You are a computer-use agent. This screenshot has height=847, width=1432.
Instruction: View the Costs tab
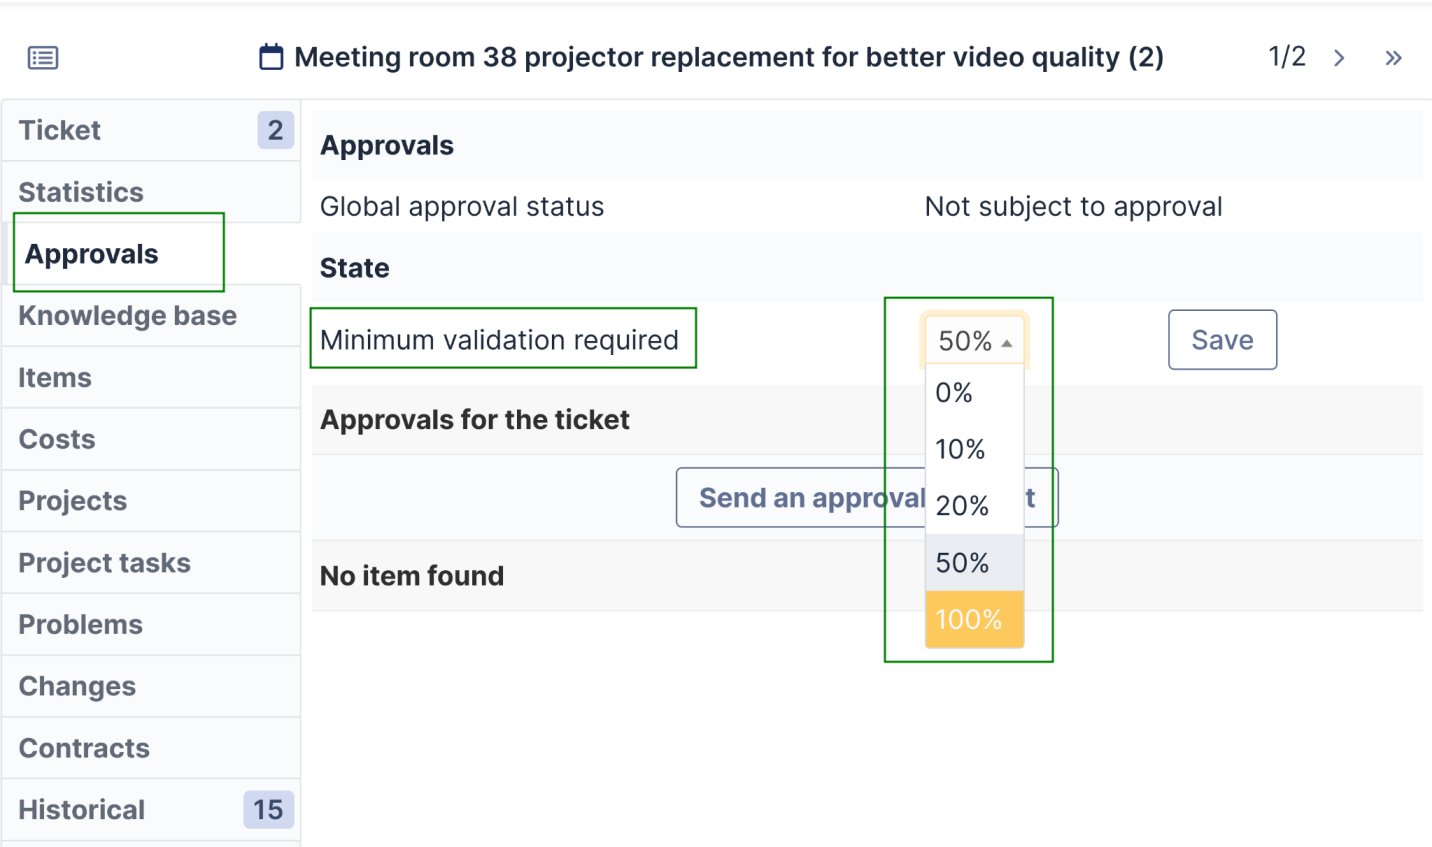tap(55, 439)
